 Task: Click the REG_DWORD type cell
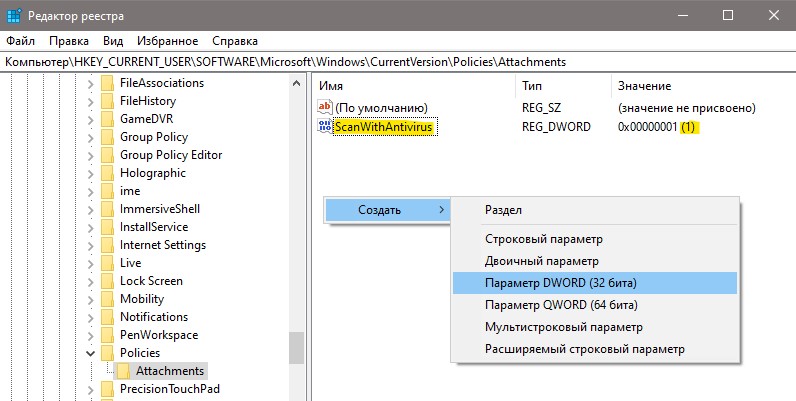click(556, 126)
